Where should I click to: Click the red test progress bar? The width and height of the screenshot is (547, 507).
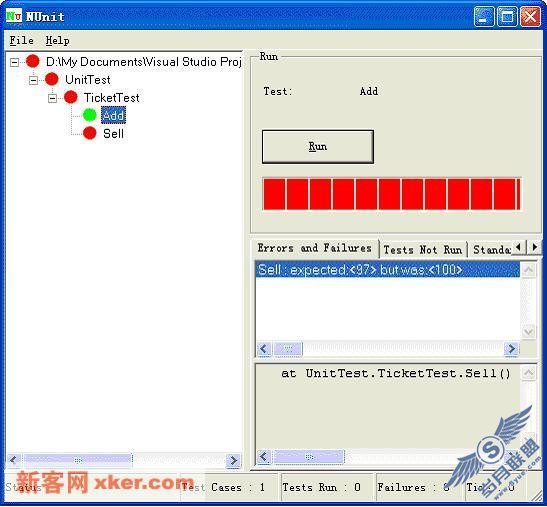[392, 194]
